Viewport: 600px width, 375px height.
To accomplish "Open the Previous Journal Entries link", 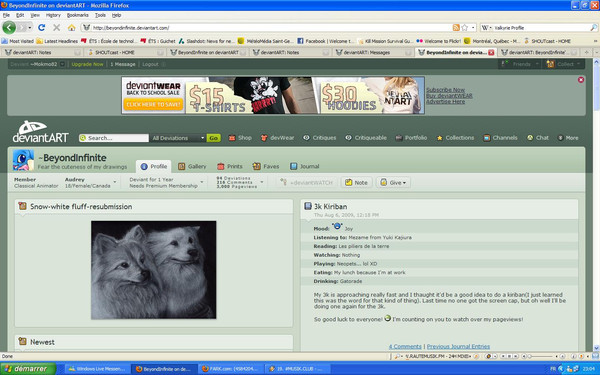I will click(458, 346).
